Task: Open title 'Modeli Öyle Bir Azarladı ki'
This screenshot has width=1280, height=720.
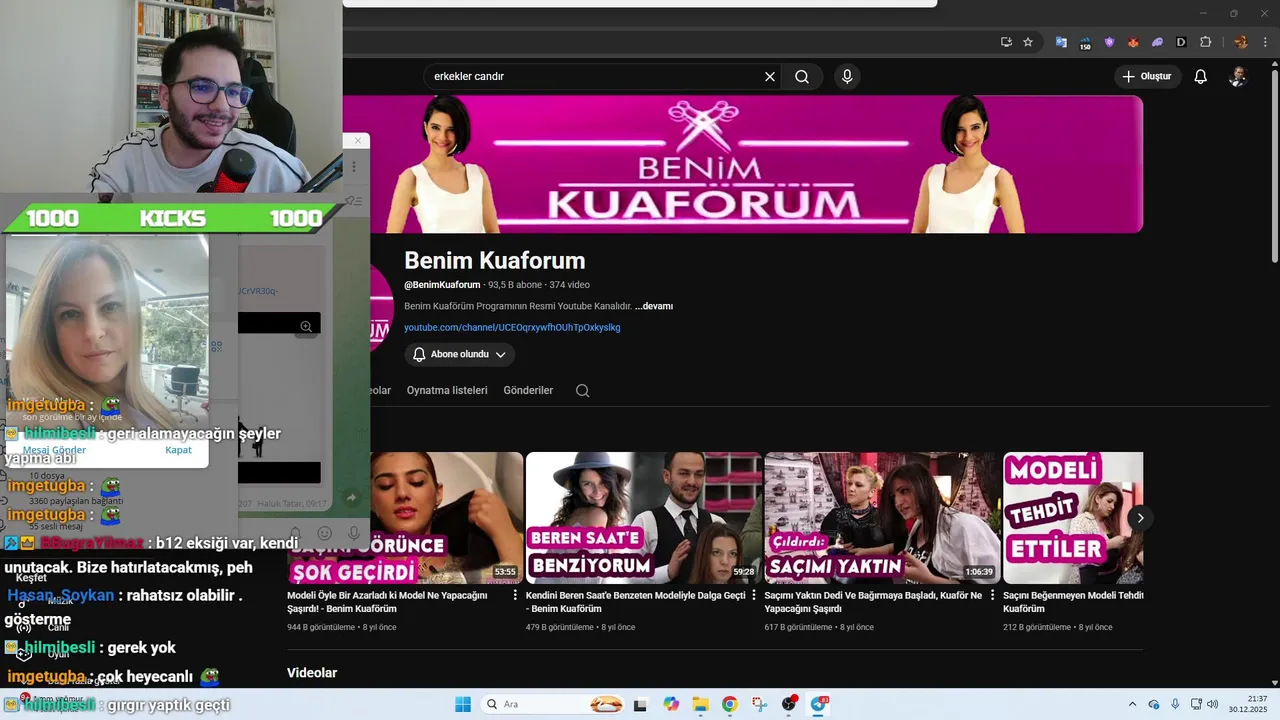Action: point(387,601)
